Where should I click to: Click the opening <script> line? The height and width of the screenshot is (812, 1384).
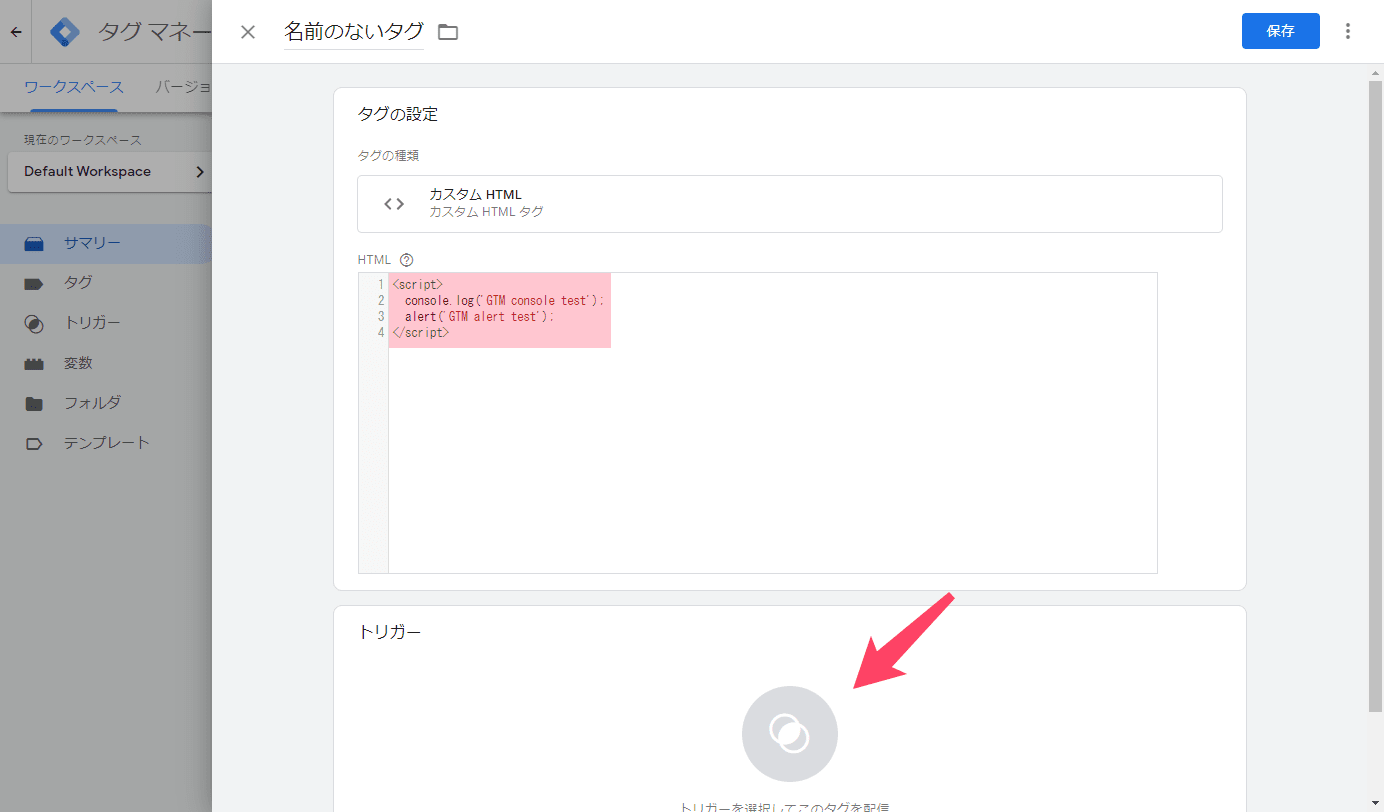(x=417, y=285)
